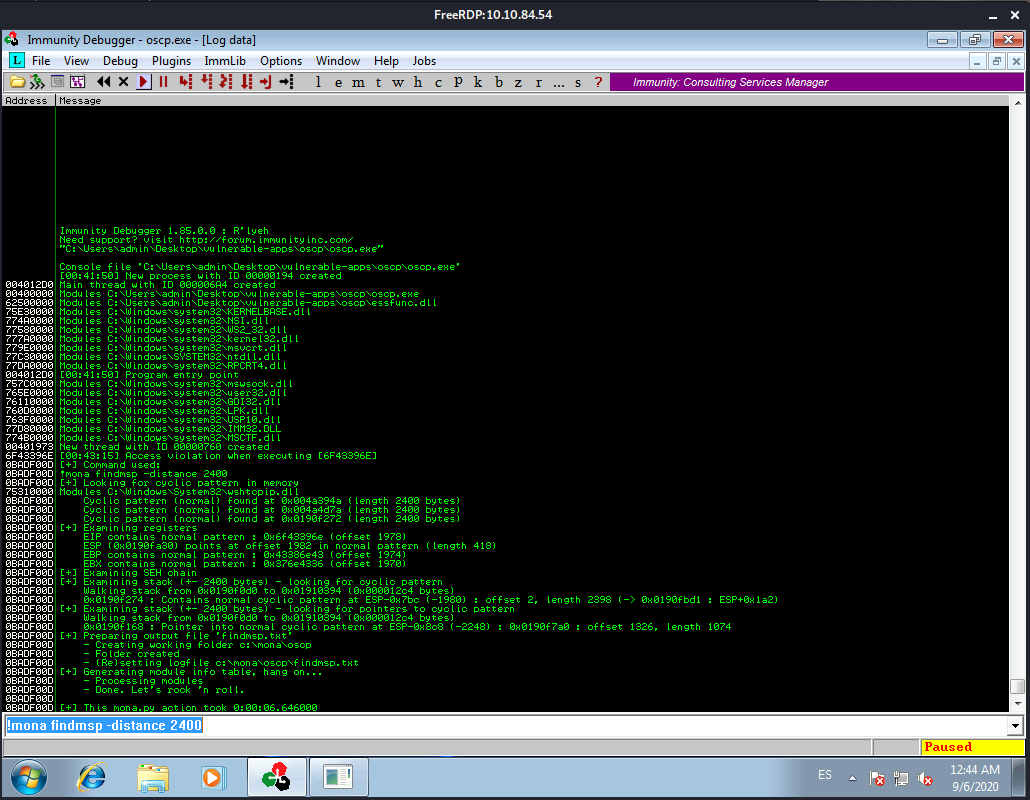Click the Message column header
This screenshot has height=800, width=1030.
532,100
